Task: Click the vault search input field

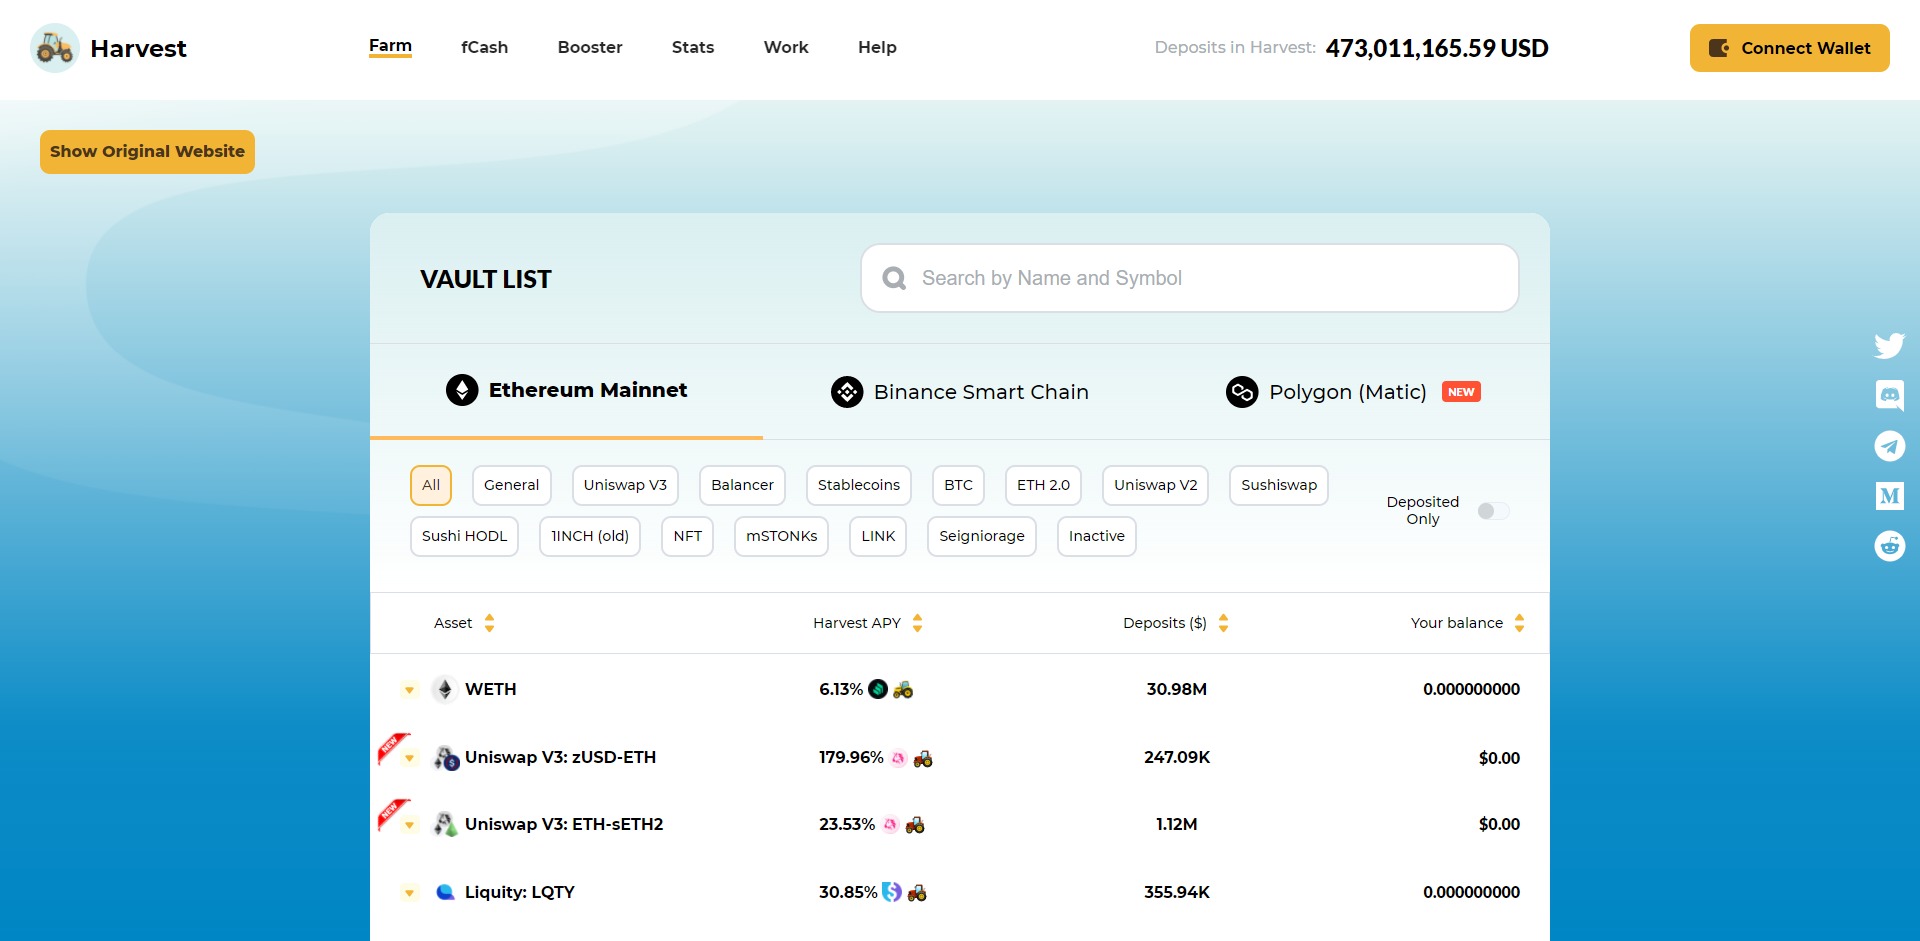Action: point(1190,278)
